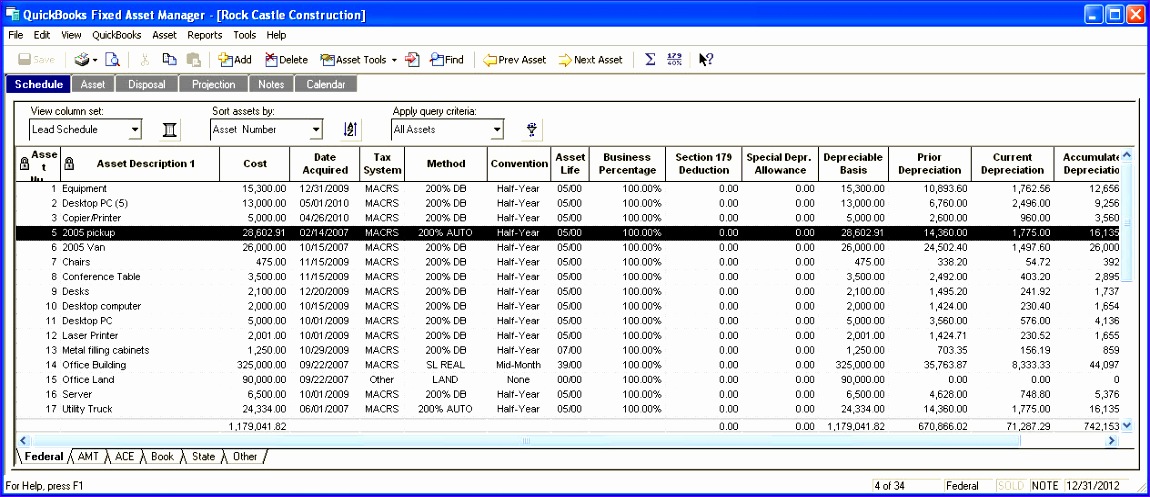Viewport: 1150px width, 497px height.
Task: Select the Book basis tab
Action: (x=162, y=456)
